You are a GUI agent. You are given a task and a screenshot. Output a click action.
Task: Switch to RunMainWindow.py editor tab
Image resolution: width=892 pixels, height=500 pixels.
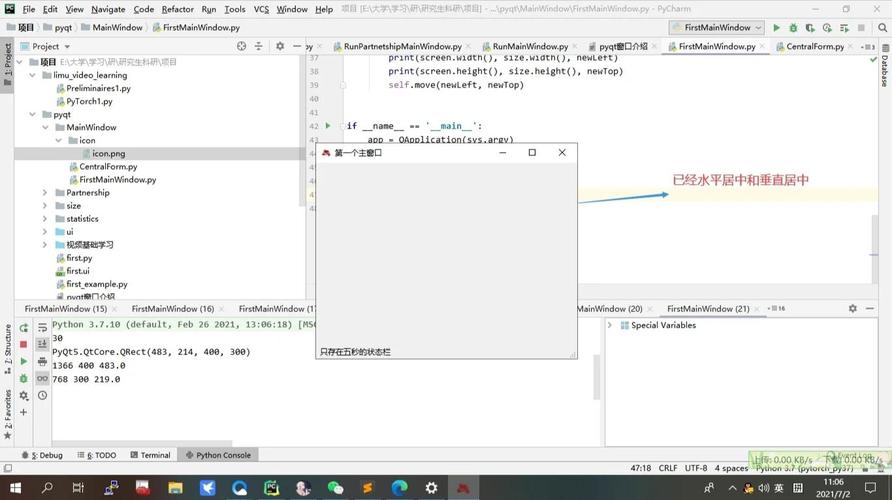[530, 46]
